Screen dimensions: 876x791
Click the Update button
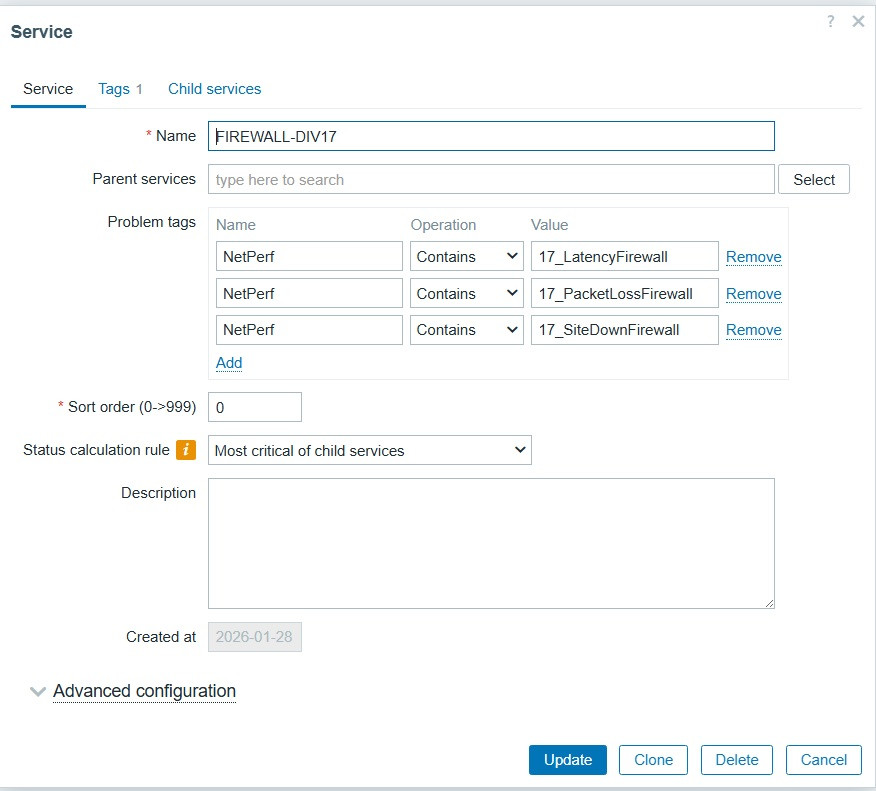568,760
